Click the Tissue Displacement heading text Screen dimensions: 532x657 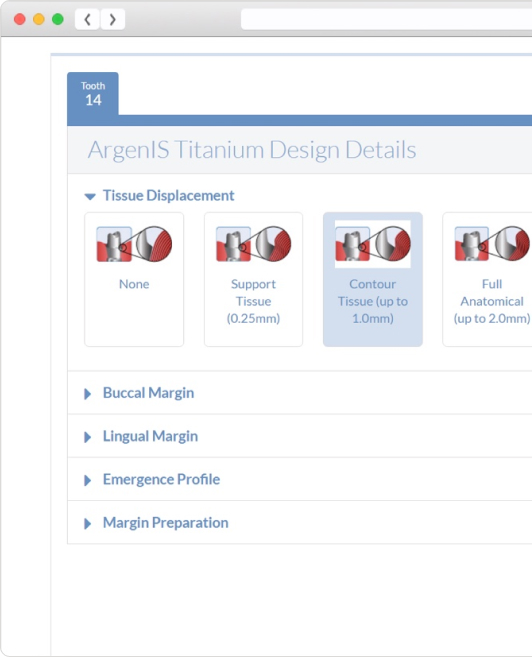[168, 196]
